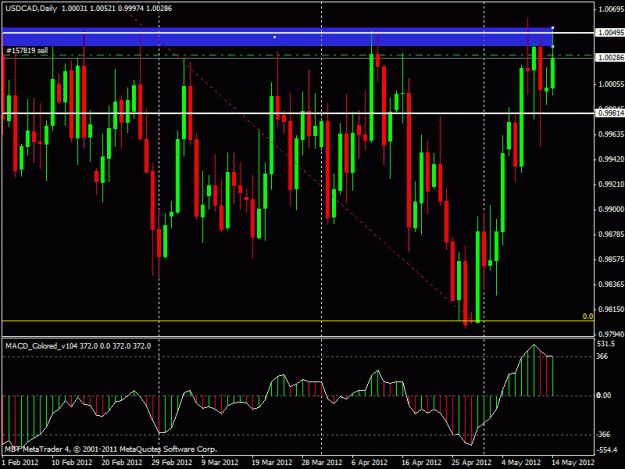Click the 1 Feb 2012 date label
The height and width of the screenshot is (469, 625).
pyautogui.click(x=20, y=463)
